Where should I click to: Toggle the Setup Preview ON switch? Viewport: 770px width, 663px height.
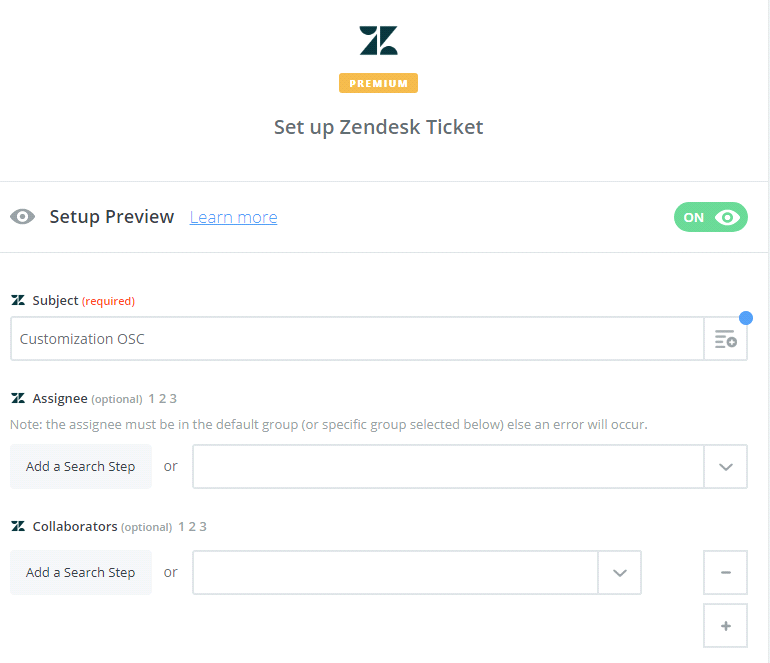click(710, 217)
